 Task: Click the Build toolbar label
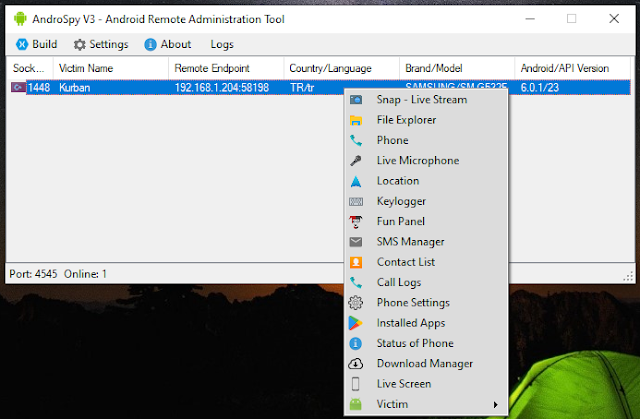coord(44,44)
